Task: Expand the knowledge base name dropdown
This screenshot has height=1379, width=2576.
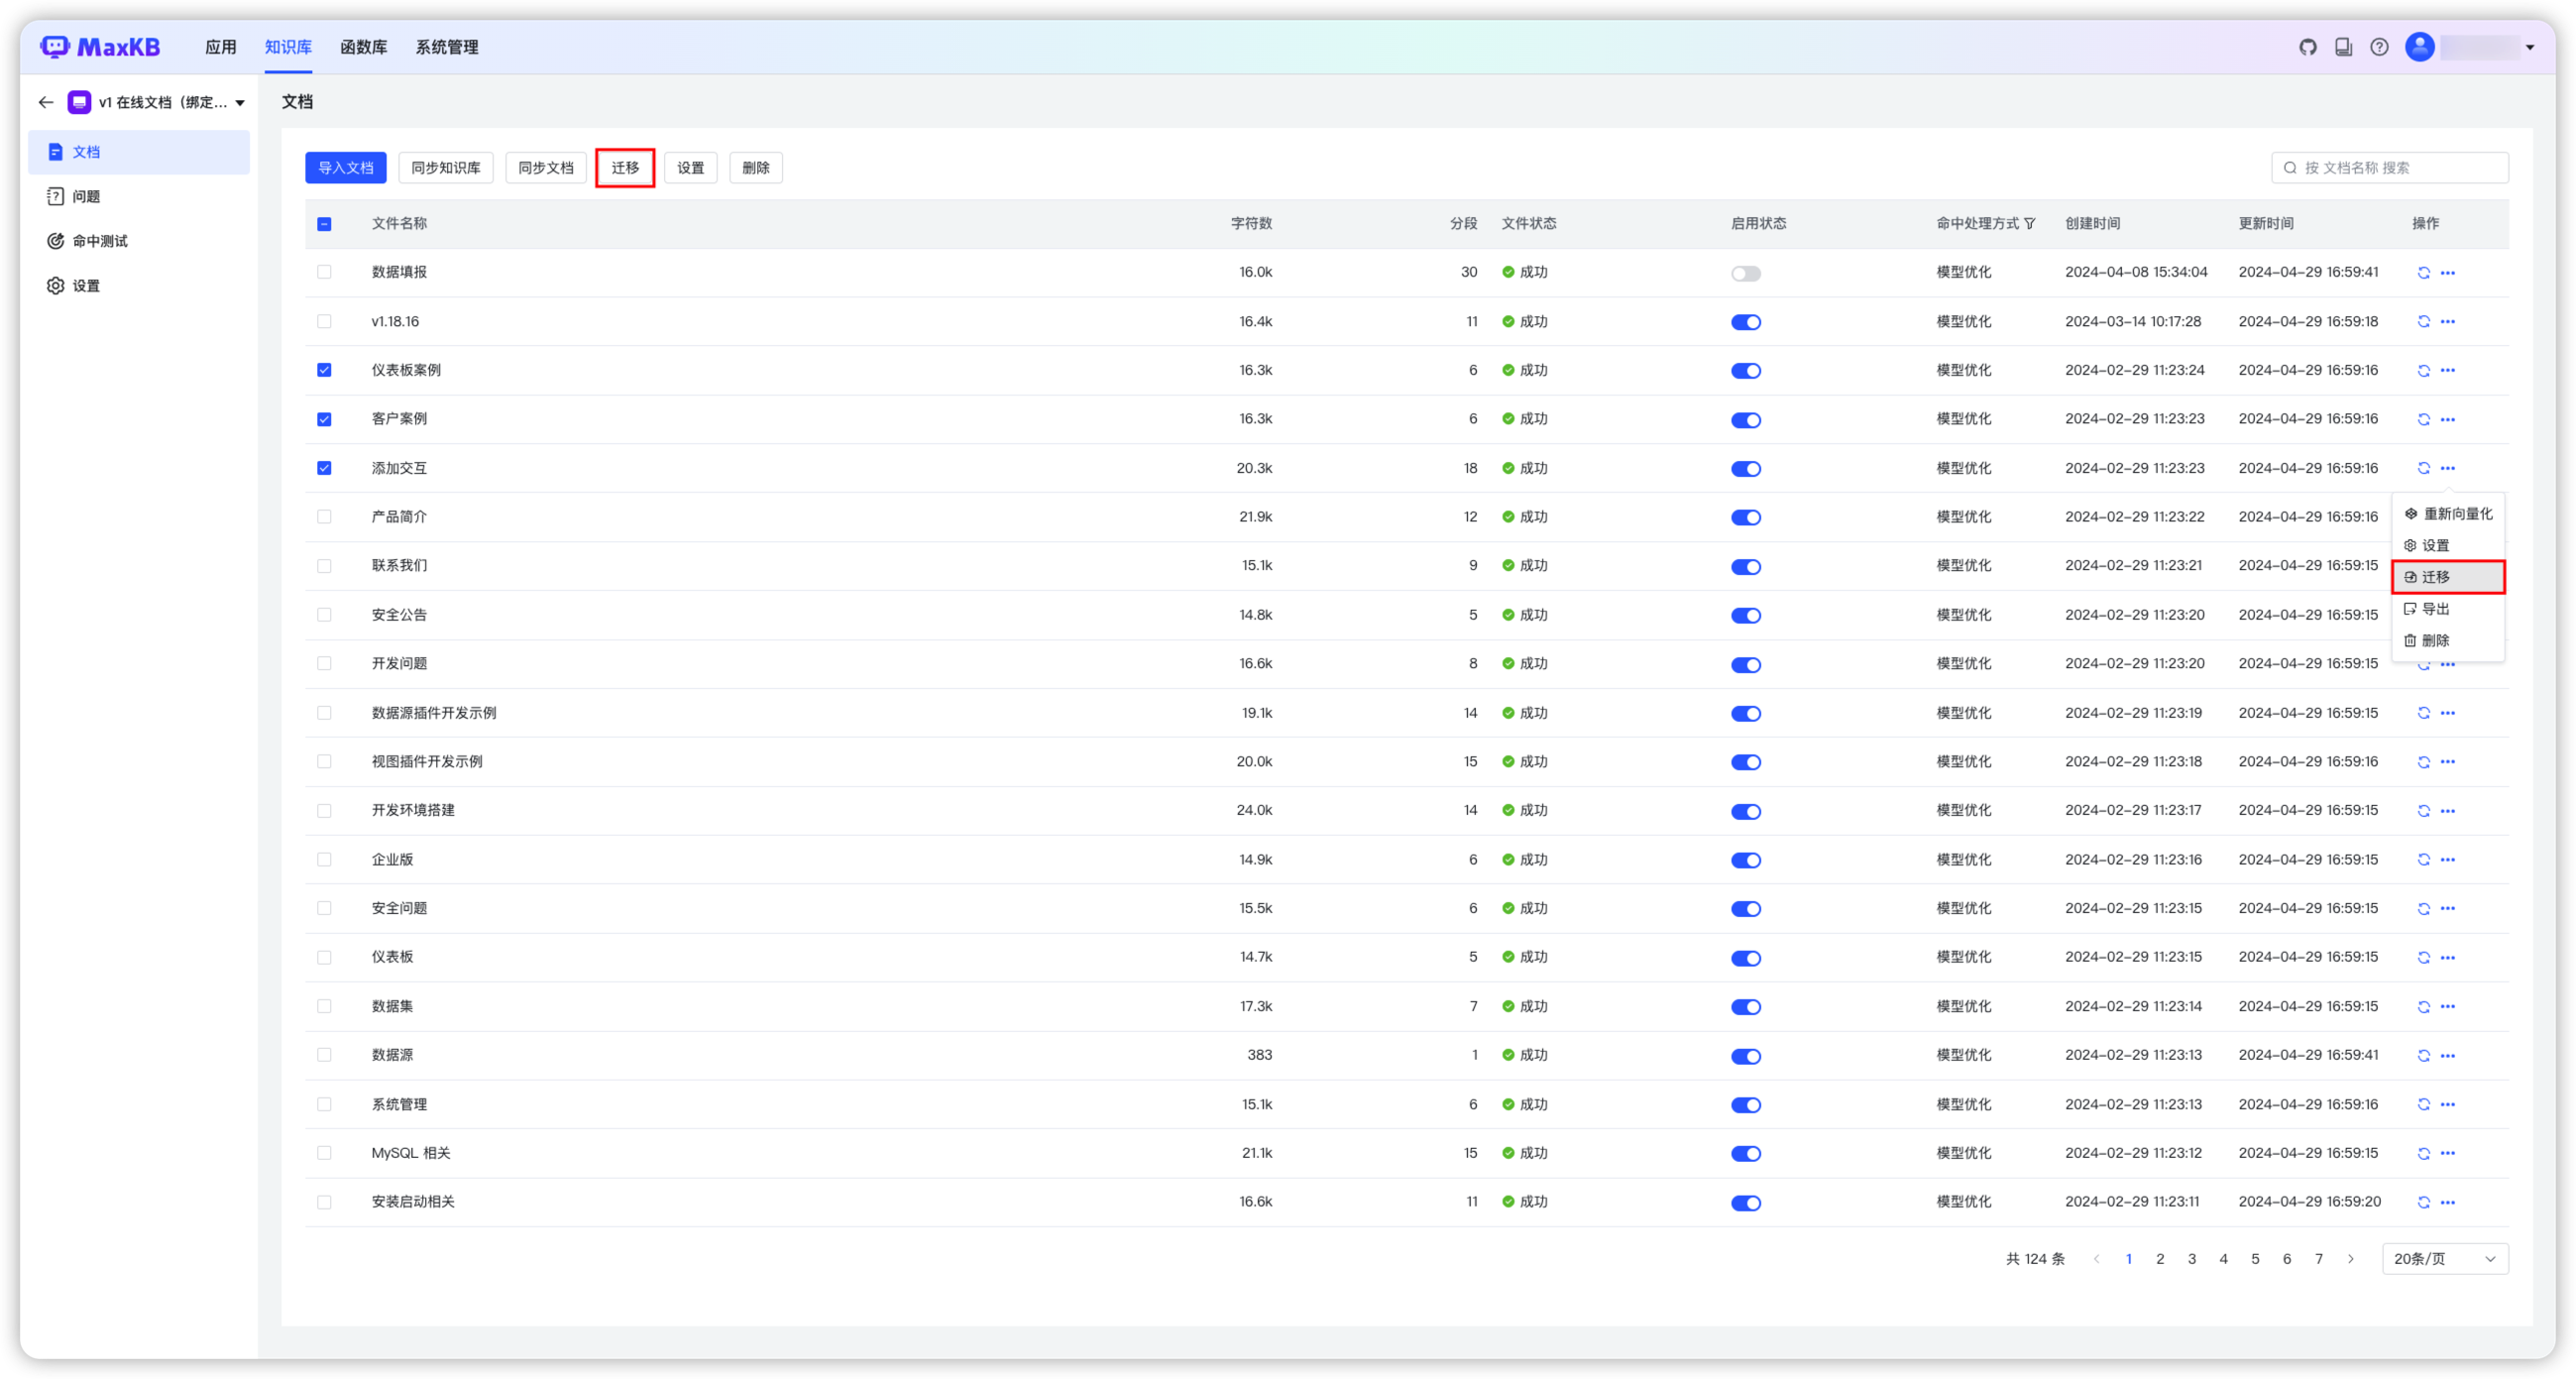Action: pos(240,103)
